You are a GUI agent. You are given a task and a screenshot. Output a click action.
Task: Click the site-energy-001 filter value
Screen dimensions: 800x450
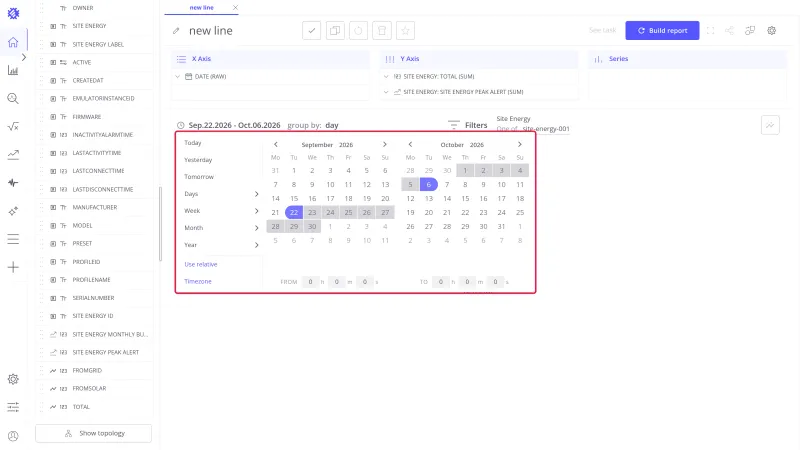coord(546,129)
